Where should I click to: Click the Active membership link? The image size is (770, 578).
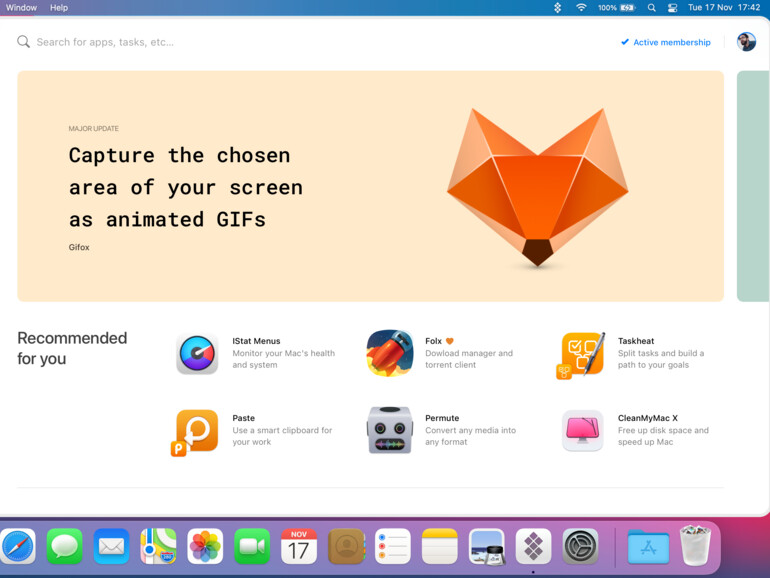coord(665,42)
